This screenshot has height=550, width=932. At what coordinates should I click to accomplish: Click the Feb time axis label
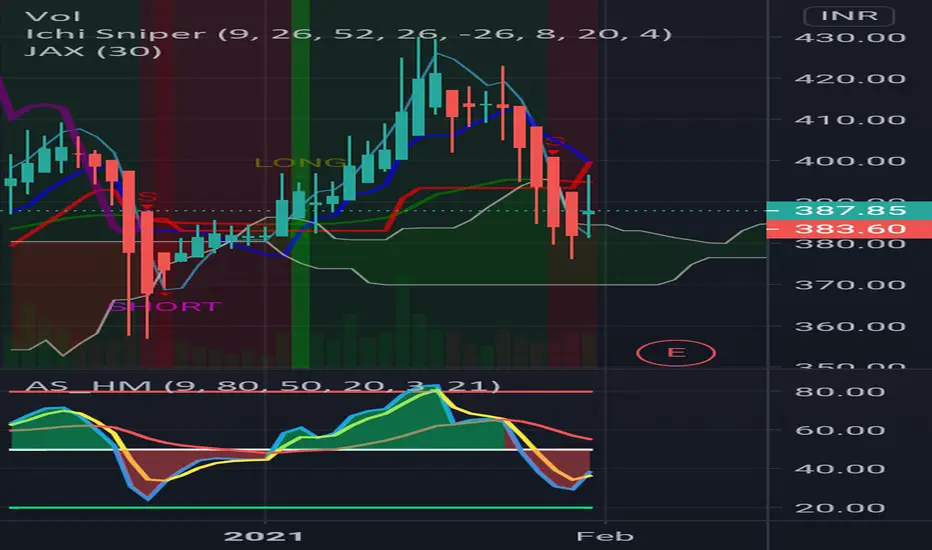605,536
